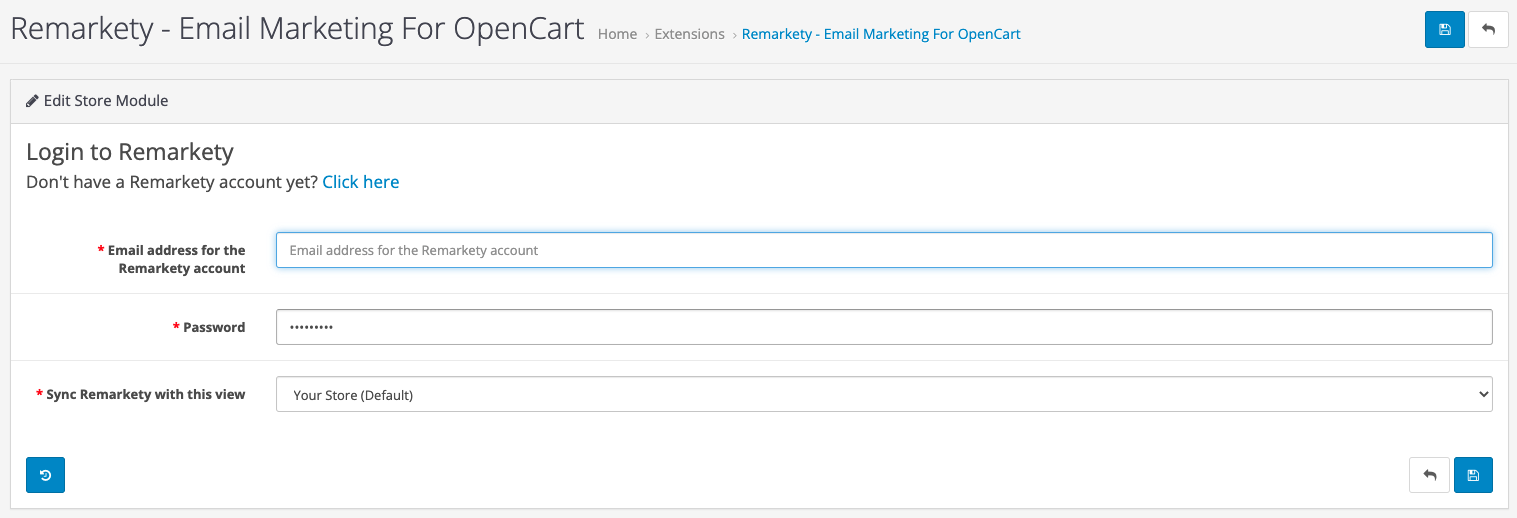Click the back arrow icon in page header
1517x518 pixels.
(x=1488, y=30)
